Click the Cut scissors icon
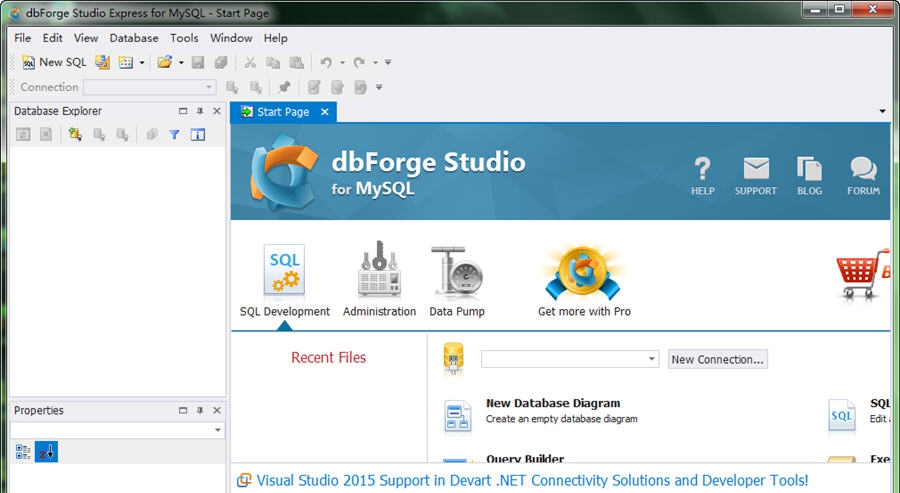 click(250, 62)
